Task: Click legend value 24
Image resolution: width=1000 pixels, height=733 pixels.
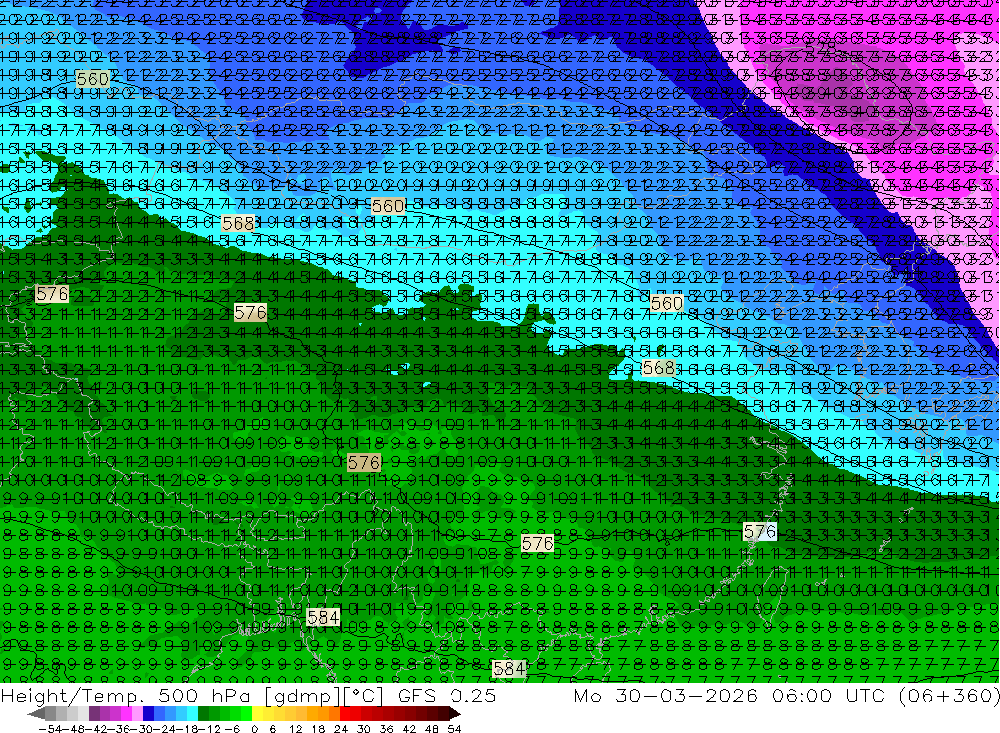Action: point(341,729)
